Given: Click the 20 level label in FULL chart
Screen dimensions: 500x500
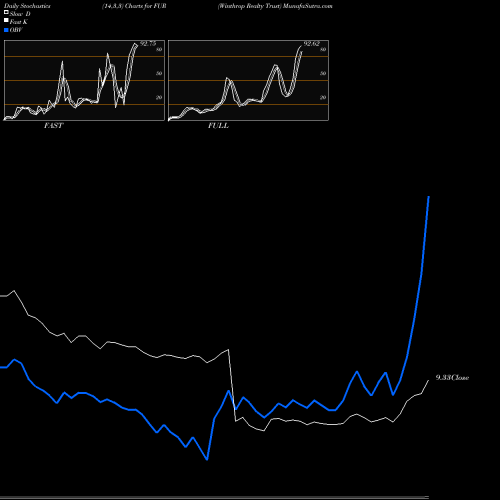Looking at the screenshot, I should click(x=323, y=97).
